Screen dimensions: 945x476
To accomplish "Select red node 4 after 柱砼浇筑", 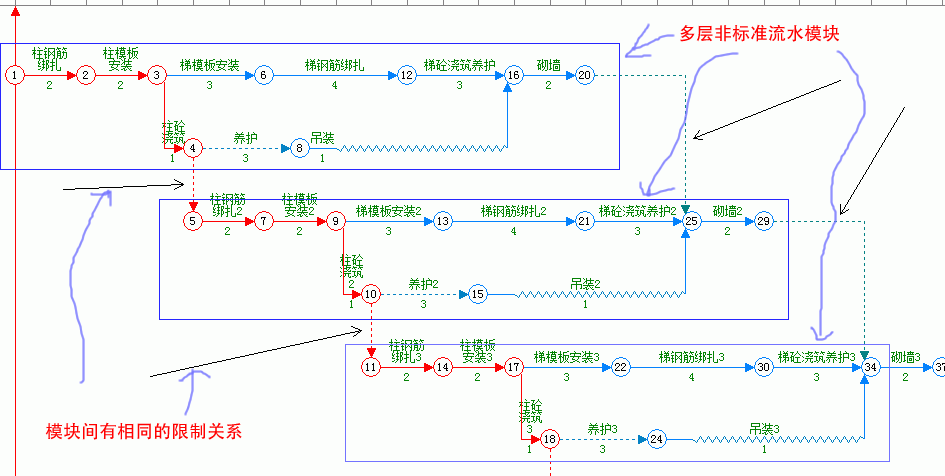I will coord(193,148).
